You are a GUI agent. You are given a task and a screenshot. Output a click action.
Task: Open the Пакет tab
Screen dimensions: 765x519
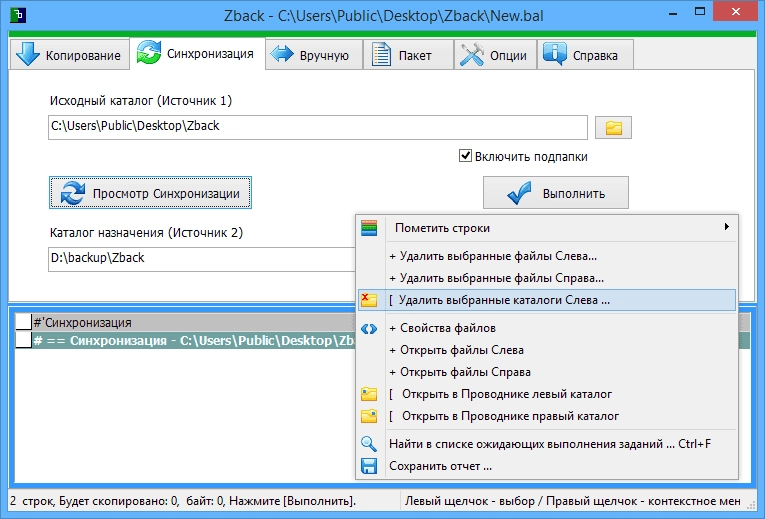[x=408, y=54]
